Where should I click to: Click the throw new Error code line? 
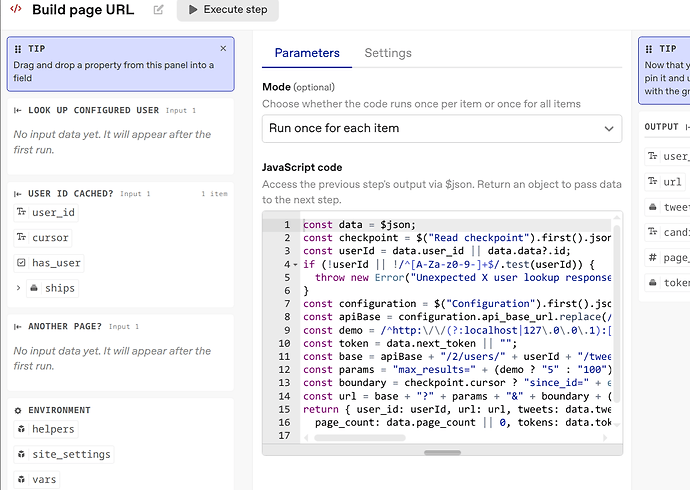click(462, 278)
